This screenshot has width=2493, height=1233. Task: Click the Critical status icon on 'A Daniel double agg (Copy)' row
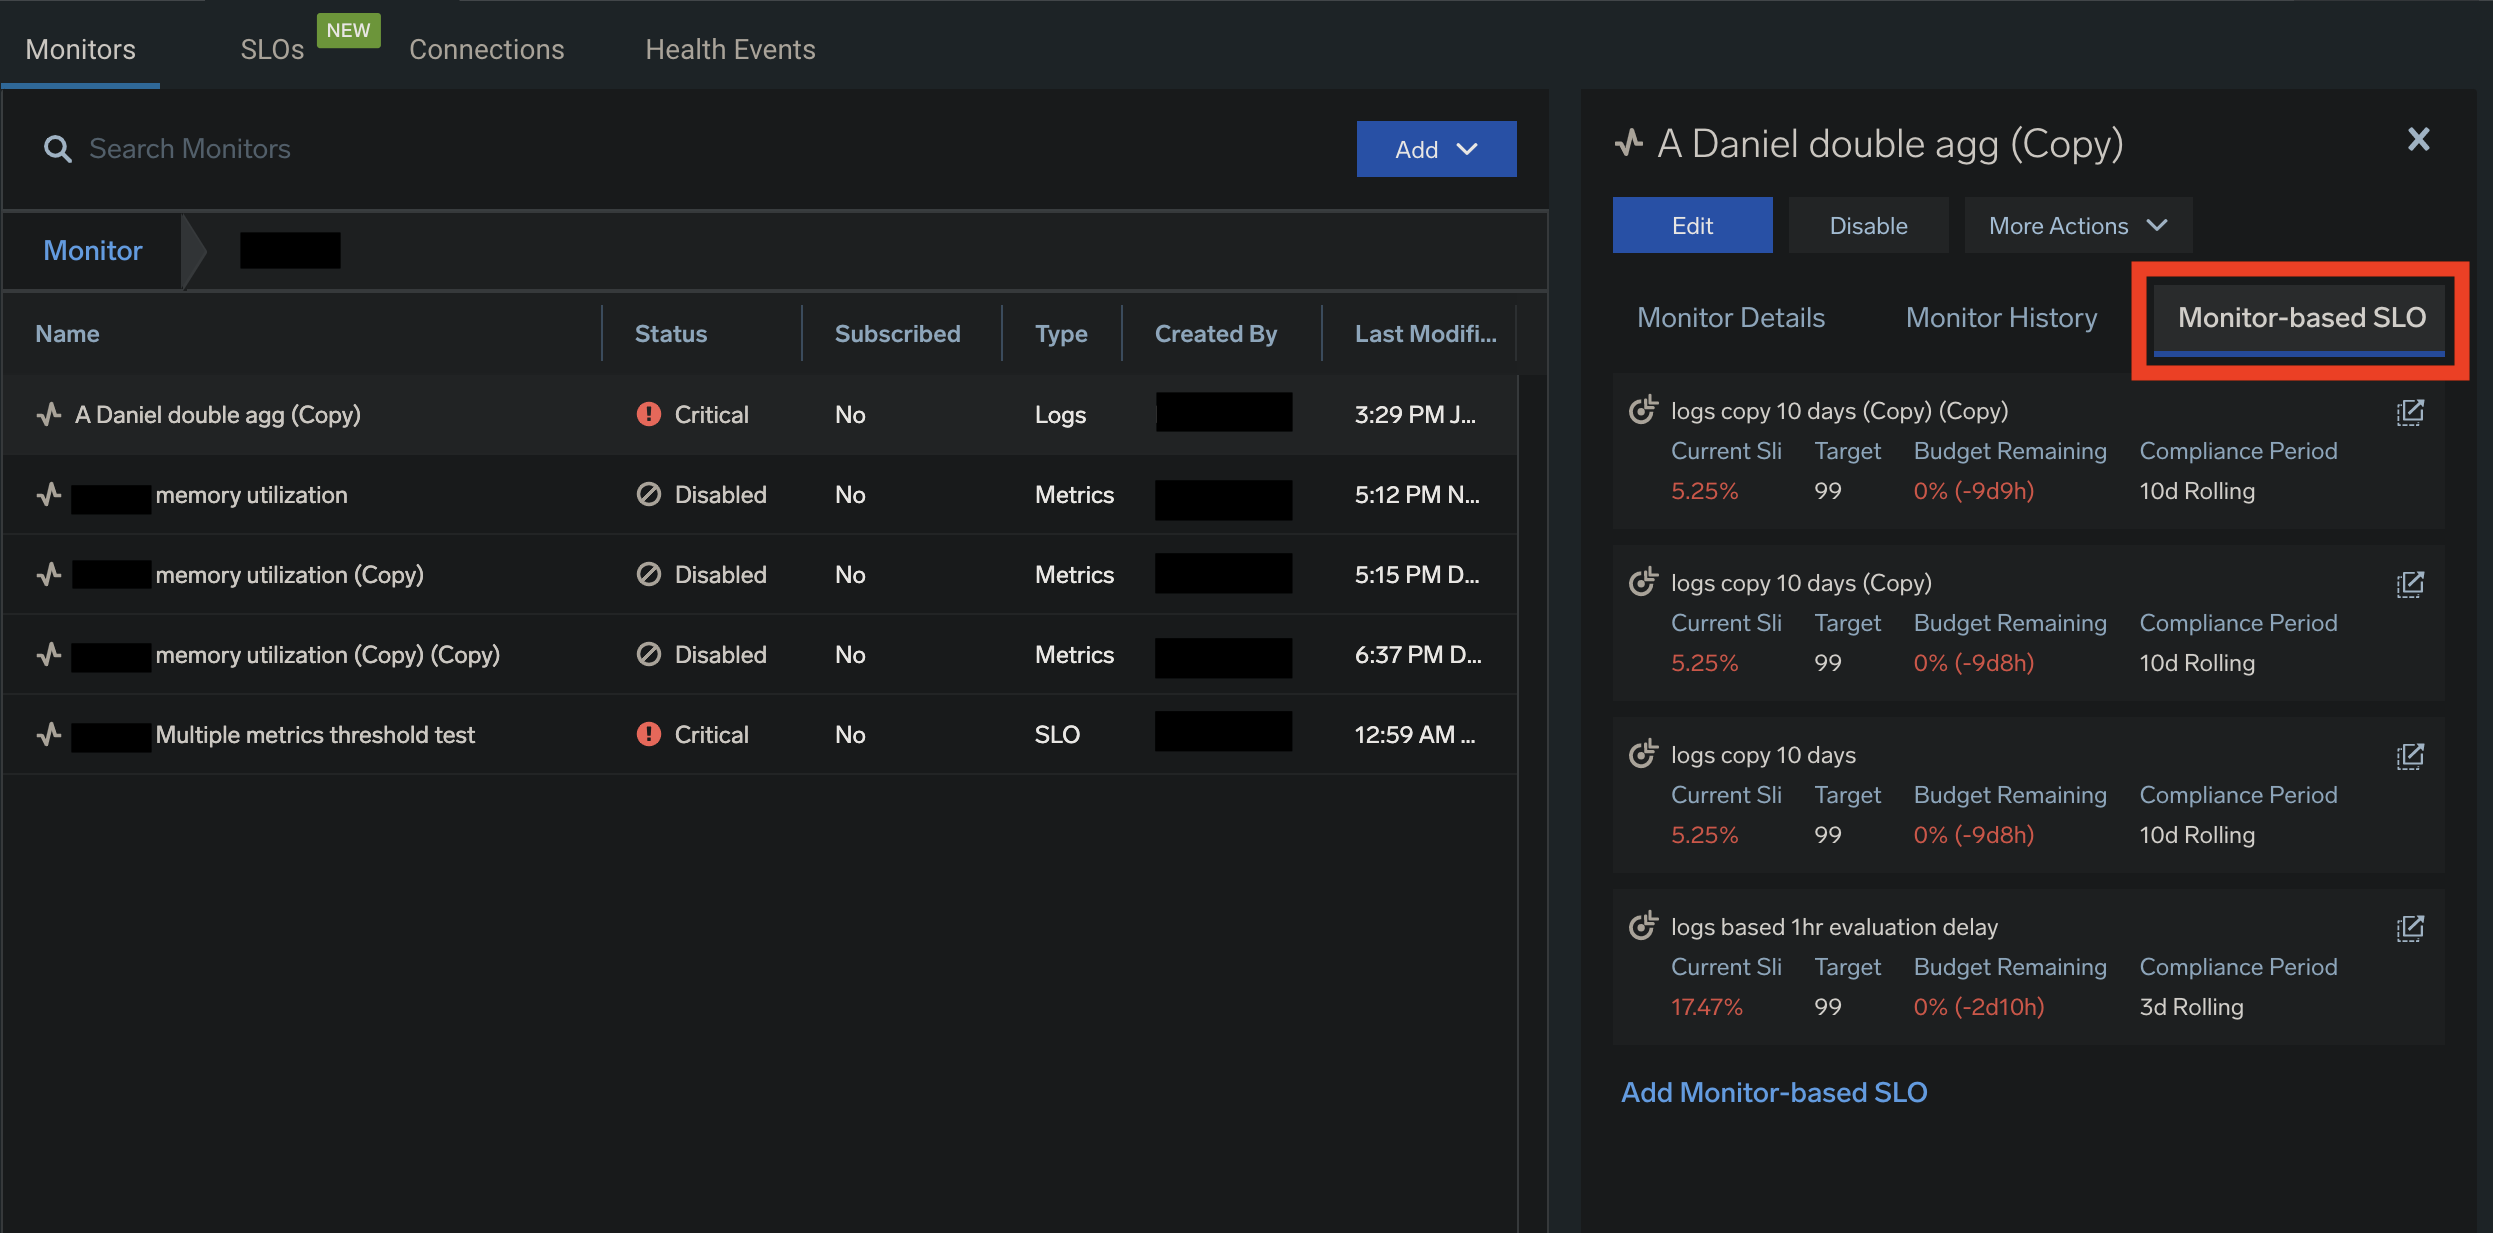click(648, 414)
